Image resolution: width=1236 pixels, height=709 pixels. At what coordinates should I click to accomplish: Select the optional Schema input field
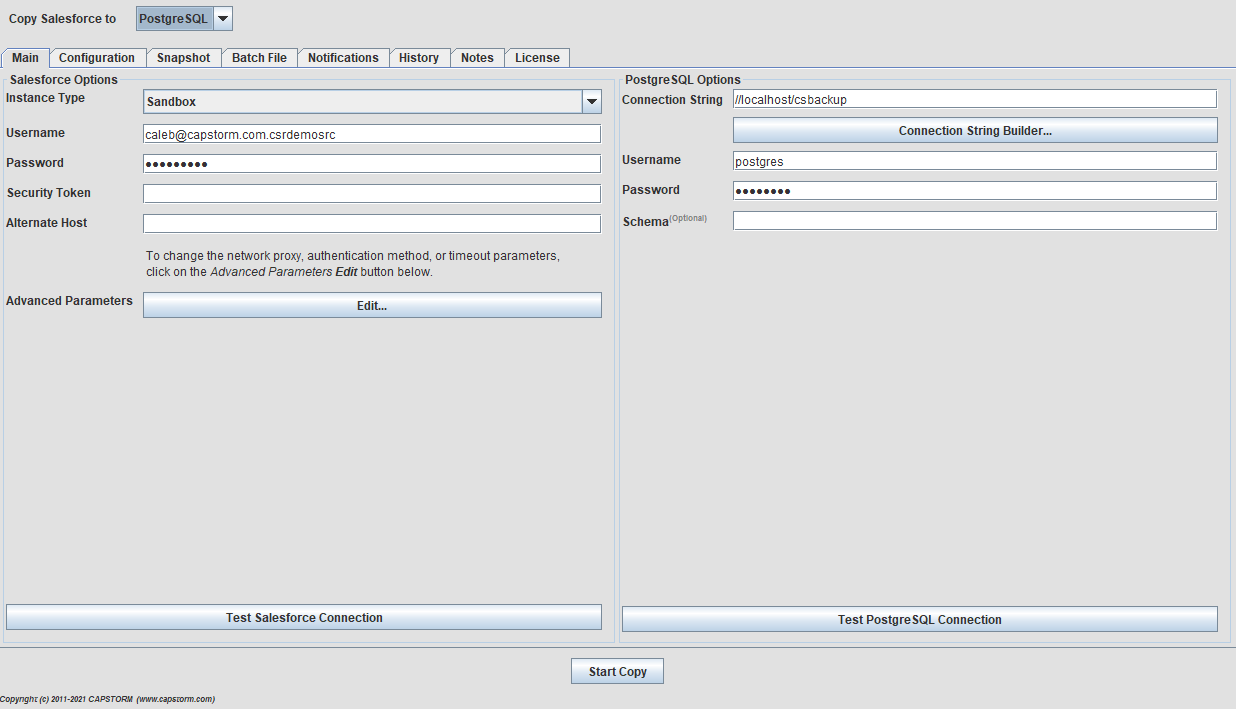point(975,221)
